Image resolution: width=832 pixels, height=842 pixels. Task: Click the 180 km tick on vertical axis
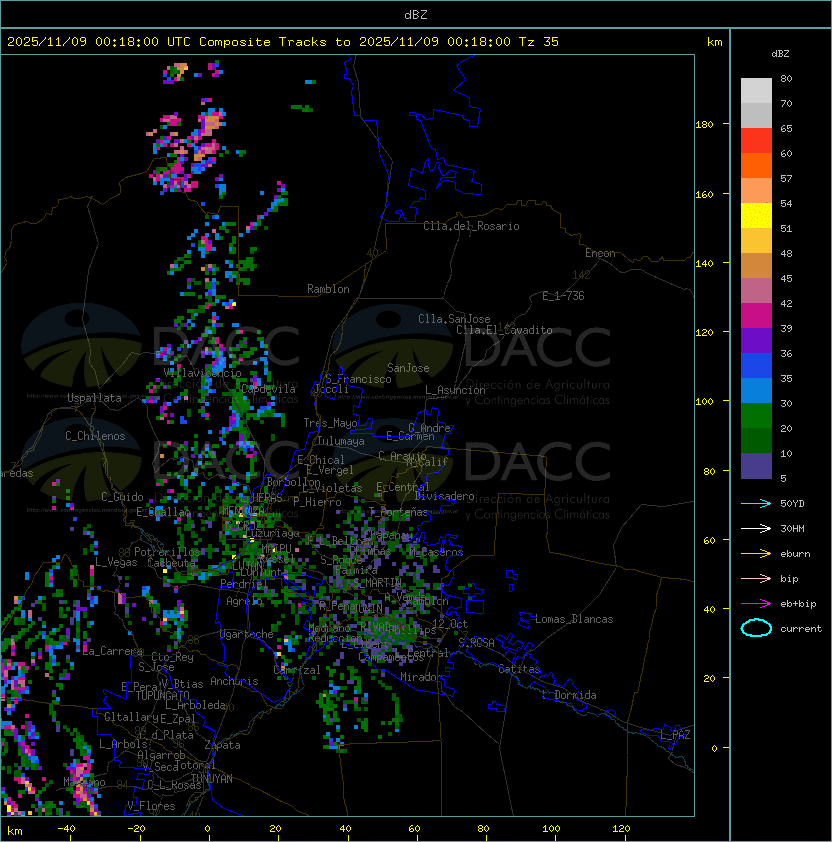704,125
